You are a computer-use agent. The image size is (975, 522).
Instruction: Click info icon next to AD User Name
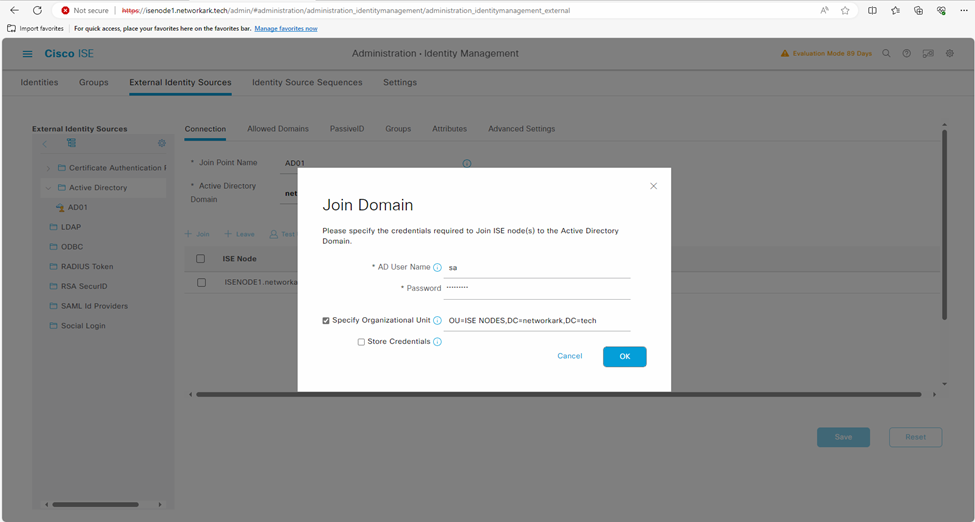coord(437,268)
